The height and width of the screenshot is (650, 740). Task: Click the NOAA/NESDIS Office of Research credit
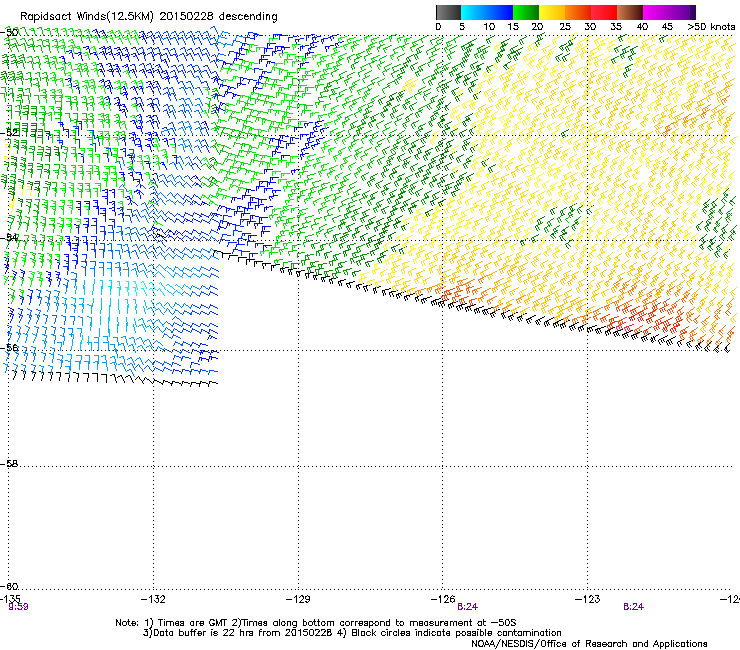[589, 644]
